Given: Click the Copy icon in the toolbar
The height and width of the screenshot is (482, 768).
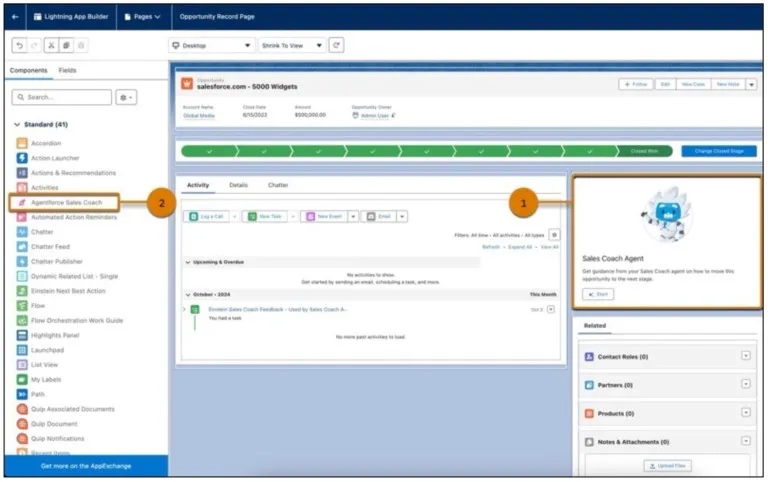Looking at the screenshot, I should [x=66, y=46].
